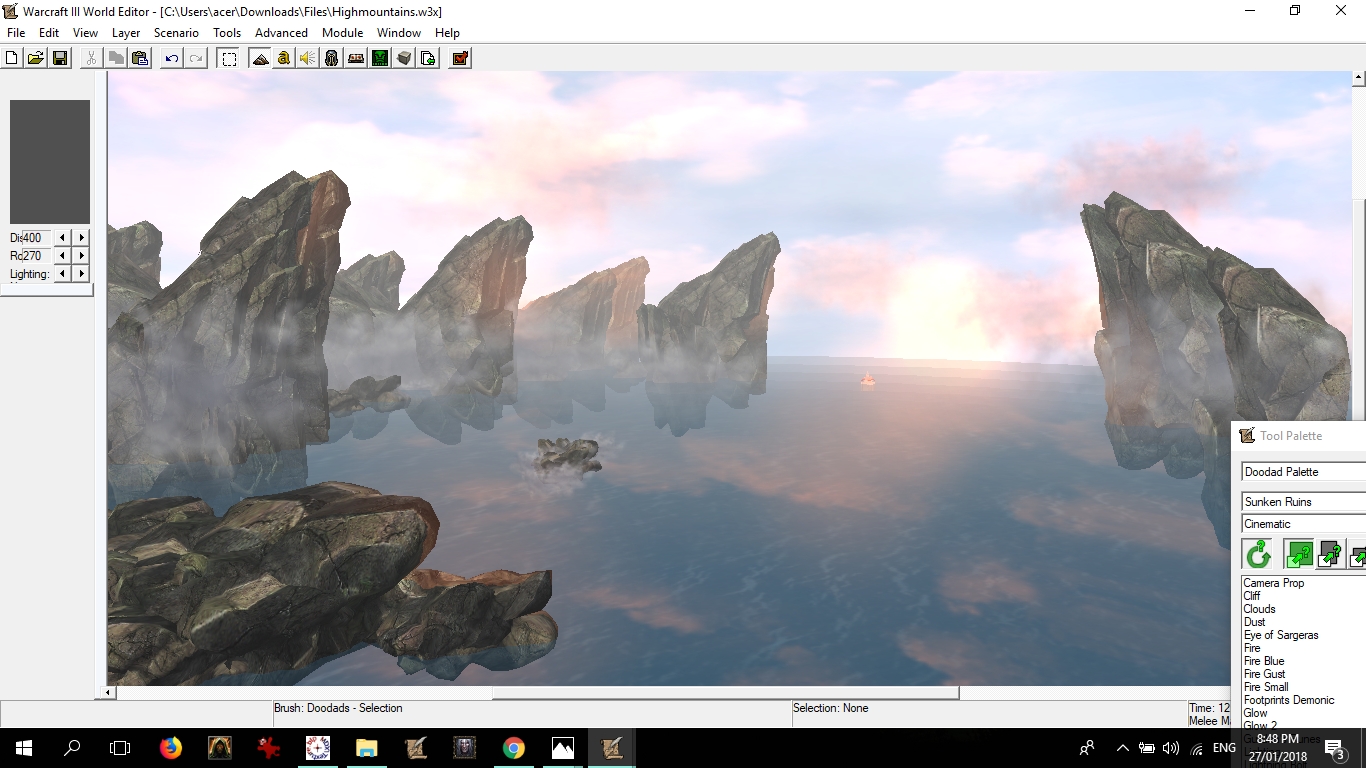The image size is (1366, 768).
Task: Open the Window menu
Action: (399, 33)
